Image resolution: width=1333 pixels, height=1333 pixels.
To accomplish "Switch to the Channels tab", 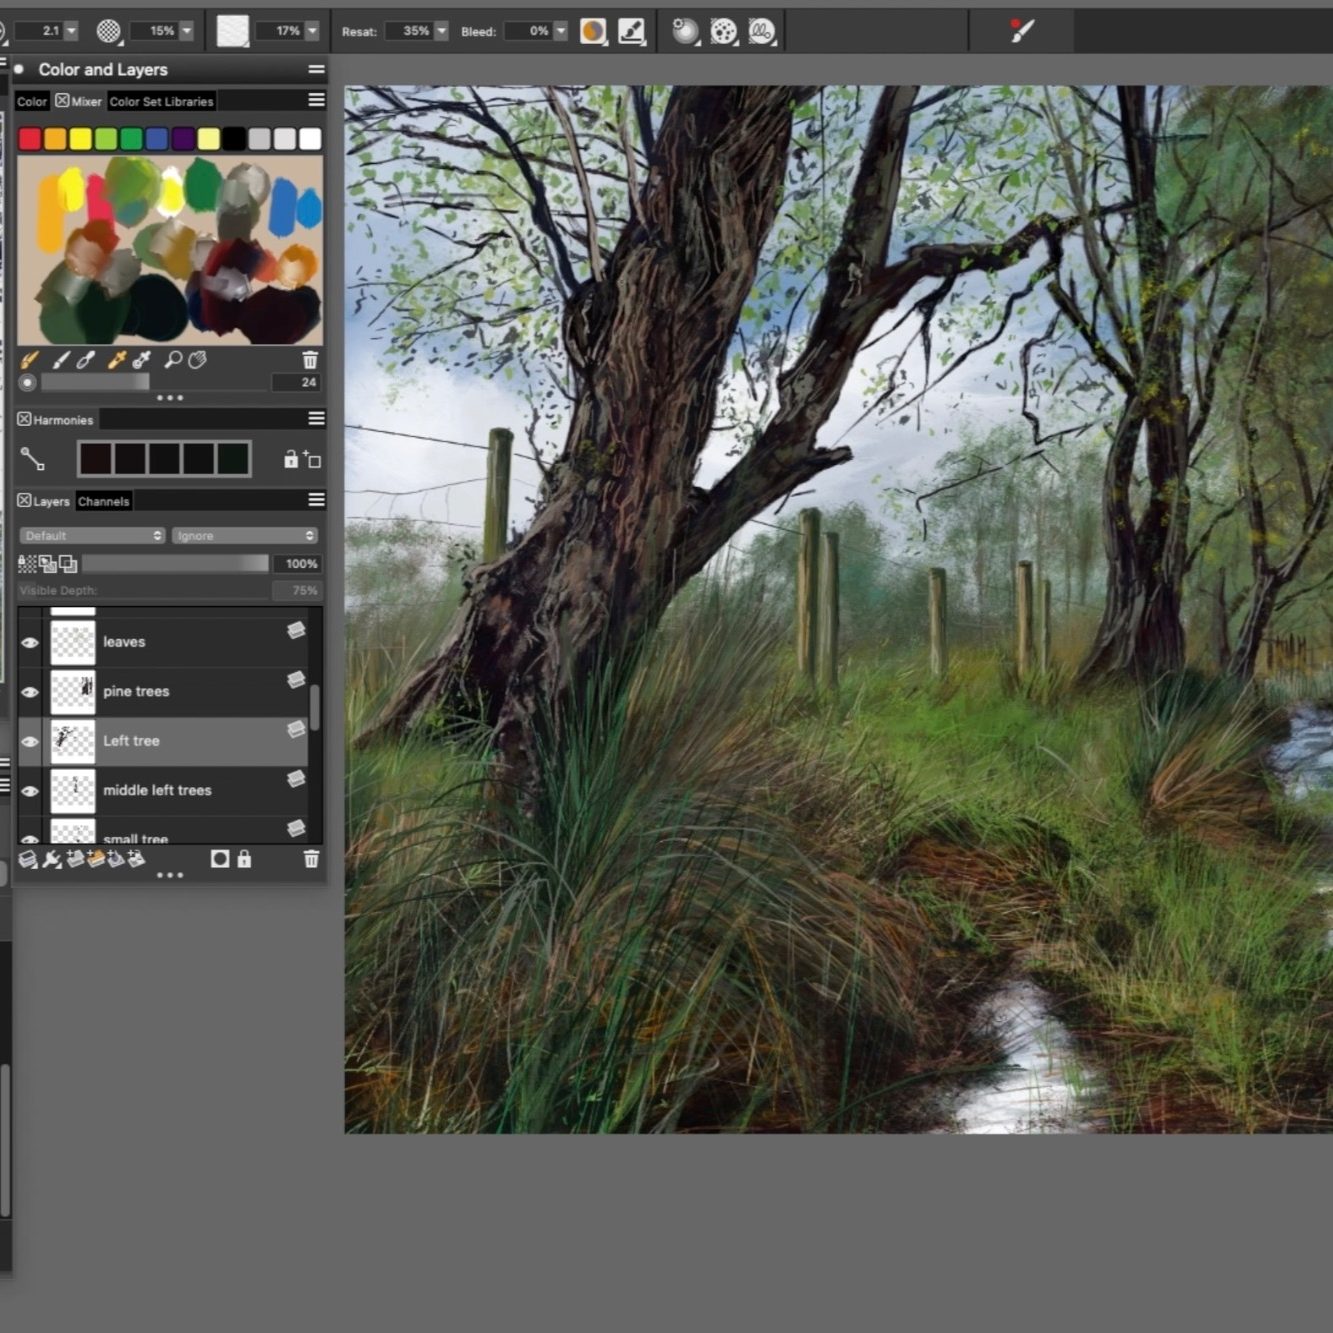I will (x=103, y=502).
